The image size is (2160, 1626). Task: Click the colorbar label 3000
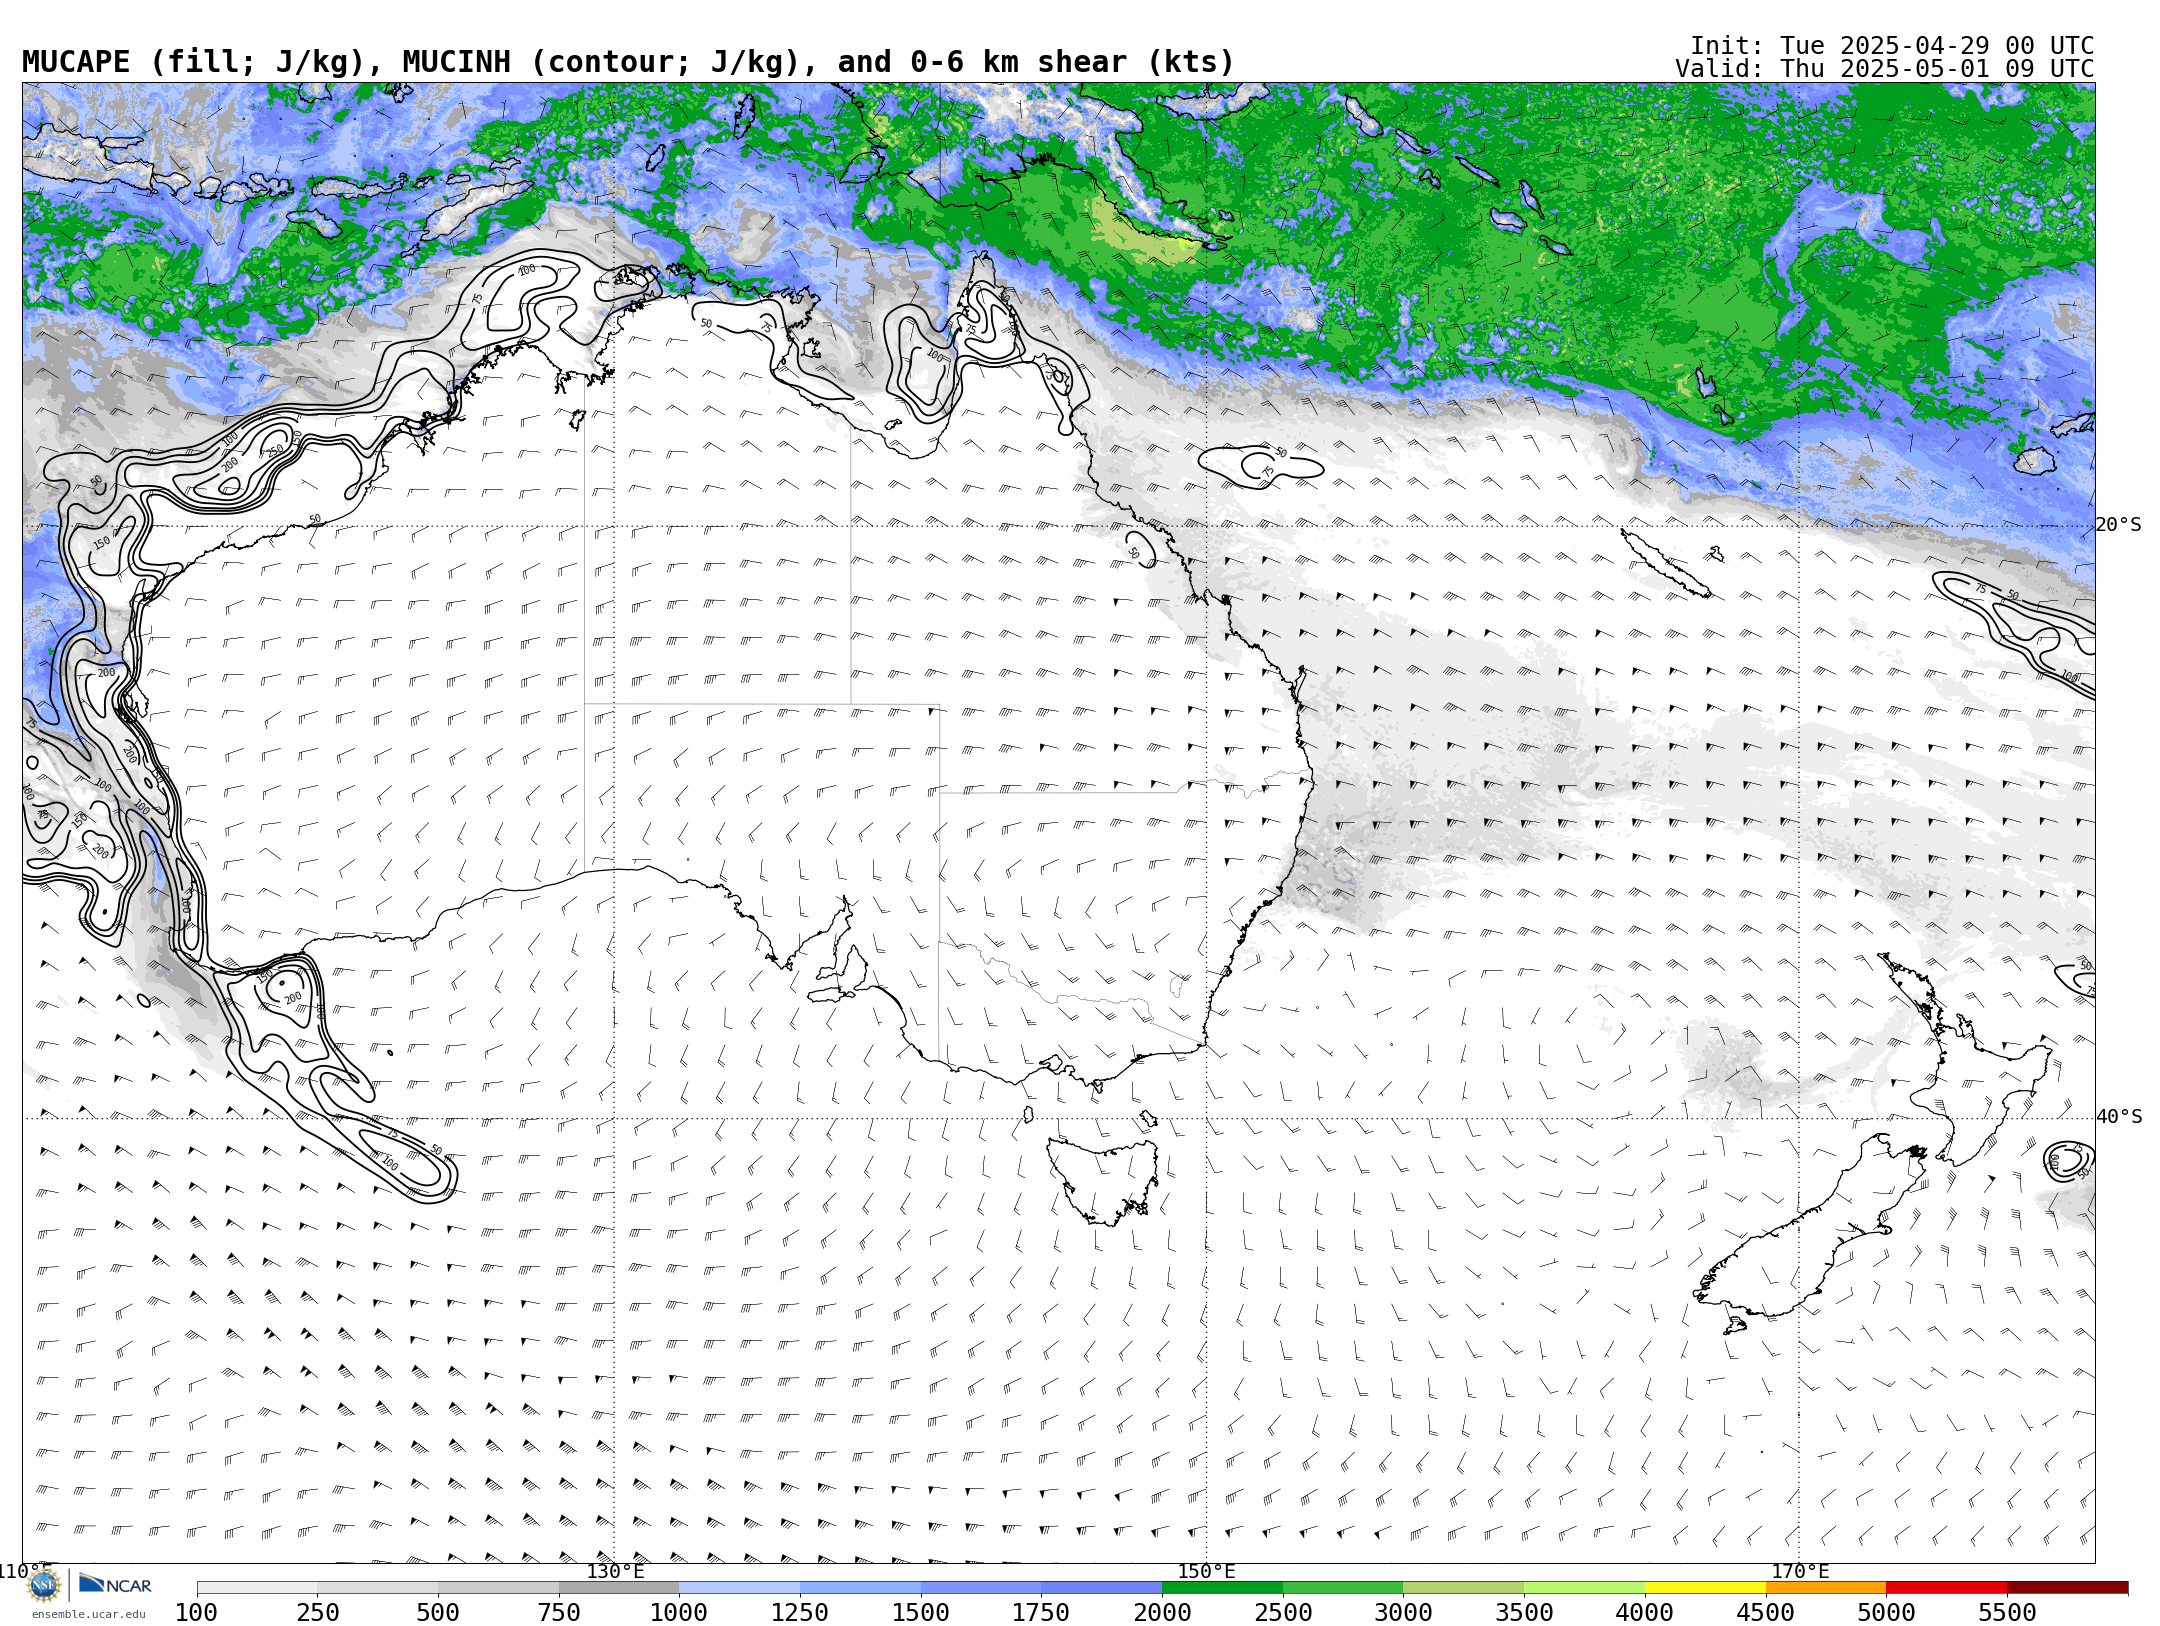pos(1403,1612)
